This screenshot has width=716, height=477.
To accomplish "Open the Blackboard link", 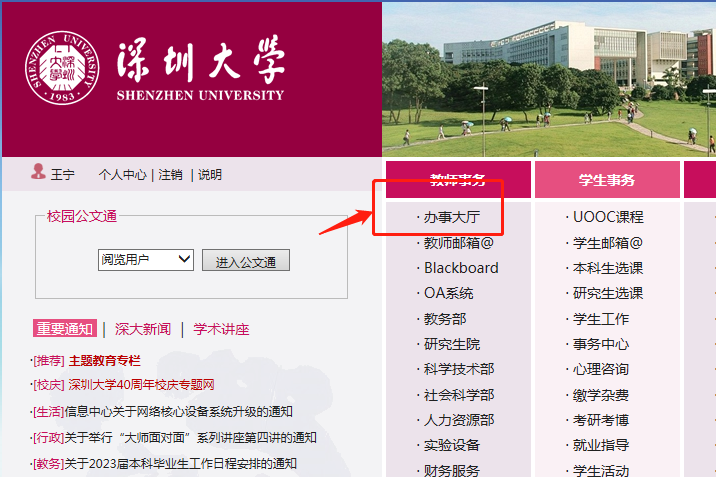I will pyautogui.click(x=461, y=268).
